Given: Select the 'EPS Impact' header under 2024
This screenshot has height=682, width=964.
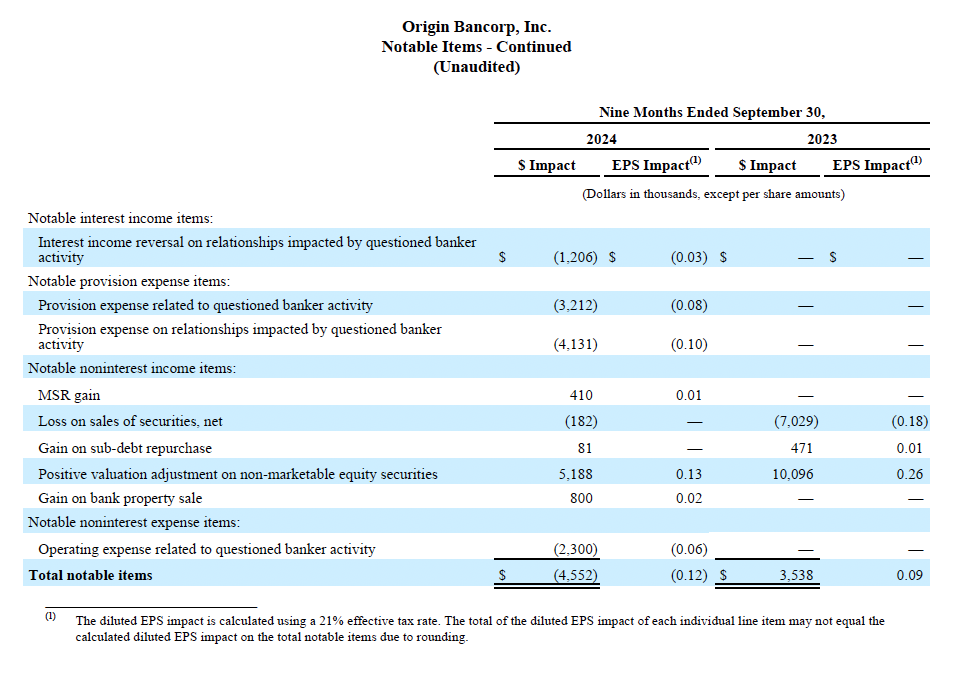Looking at the screenshot, I should 656,164.
